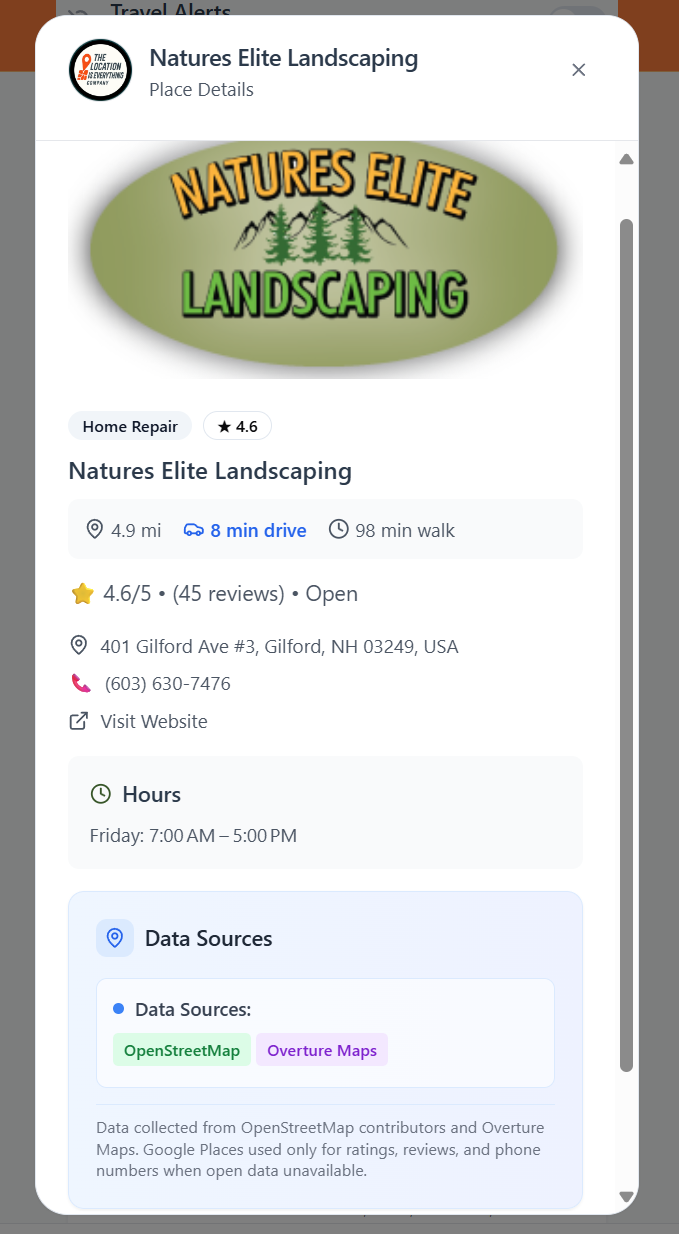Click the star 4.6 rating badge
Viewport: 679px width, 1234px height.
[x=237, y=426]
